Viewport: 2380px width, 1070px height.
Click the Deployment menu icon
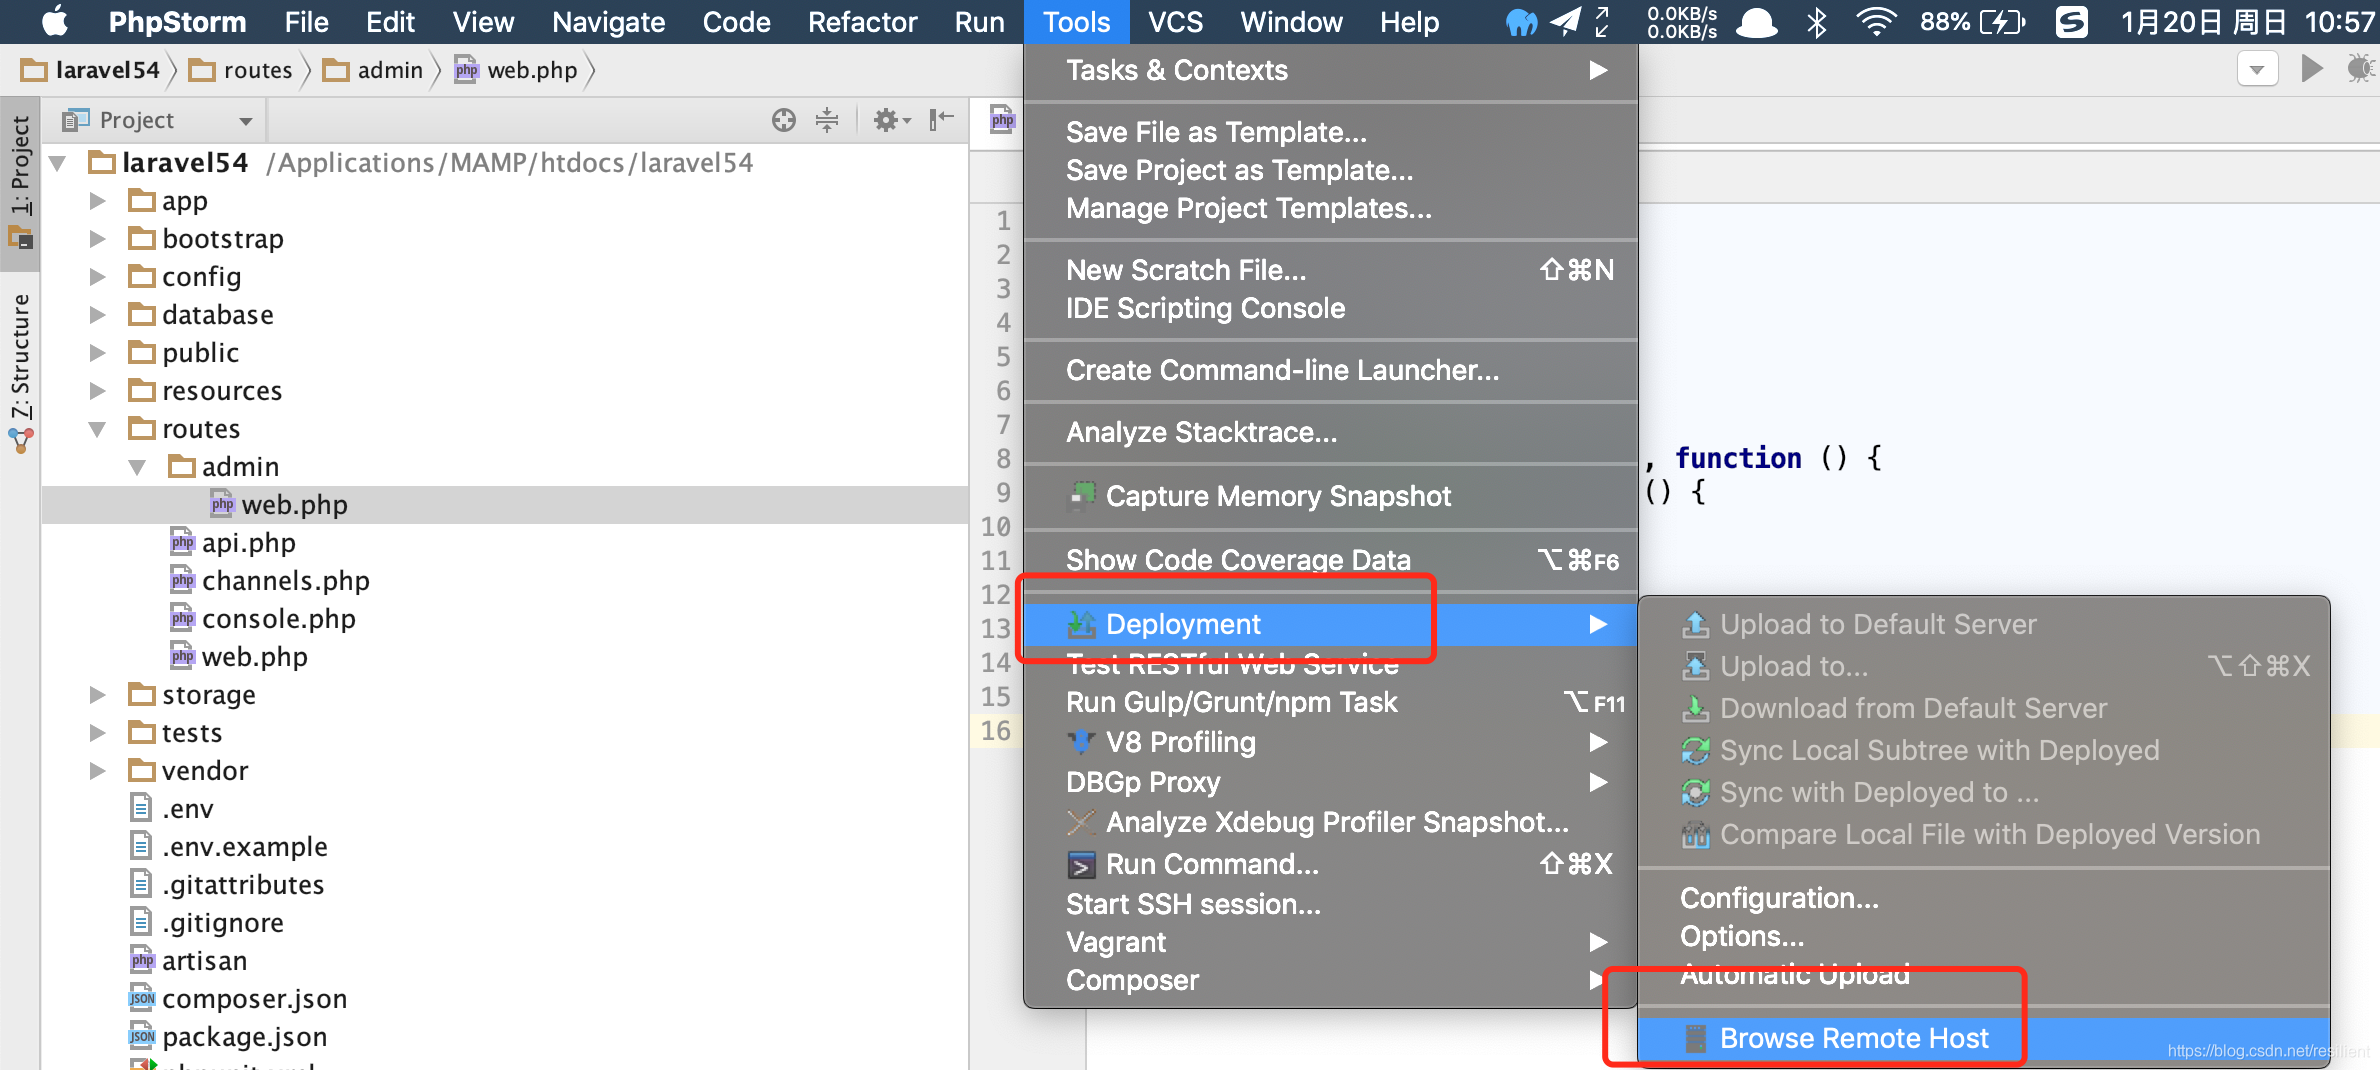[1081, 625]
